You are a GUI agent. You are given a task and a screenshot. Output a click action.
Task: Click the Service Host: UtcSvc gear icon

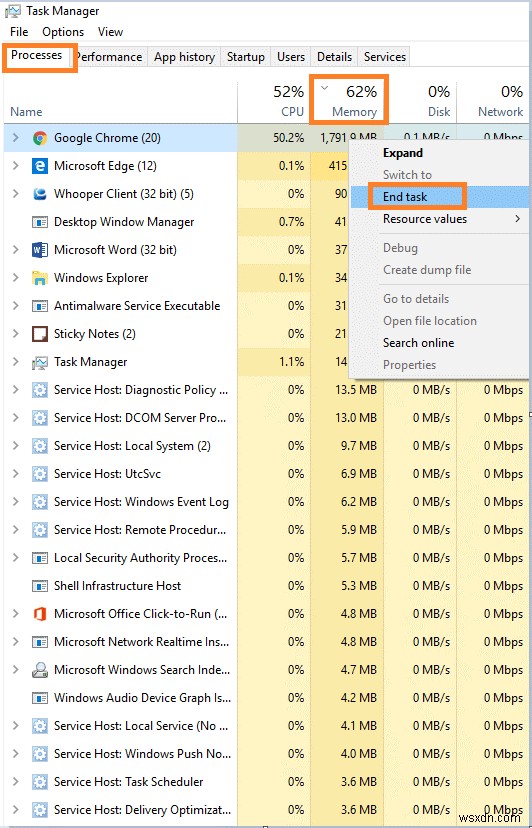[40, 474]
